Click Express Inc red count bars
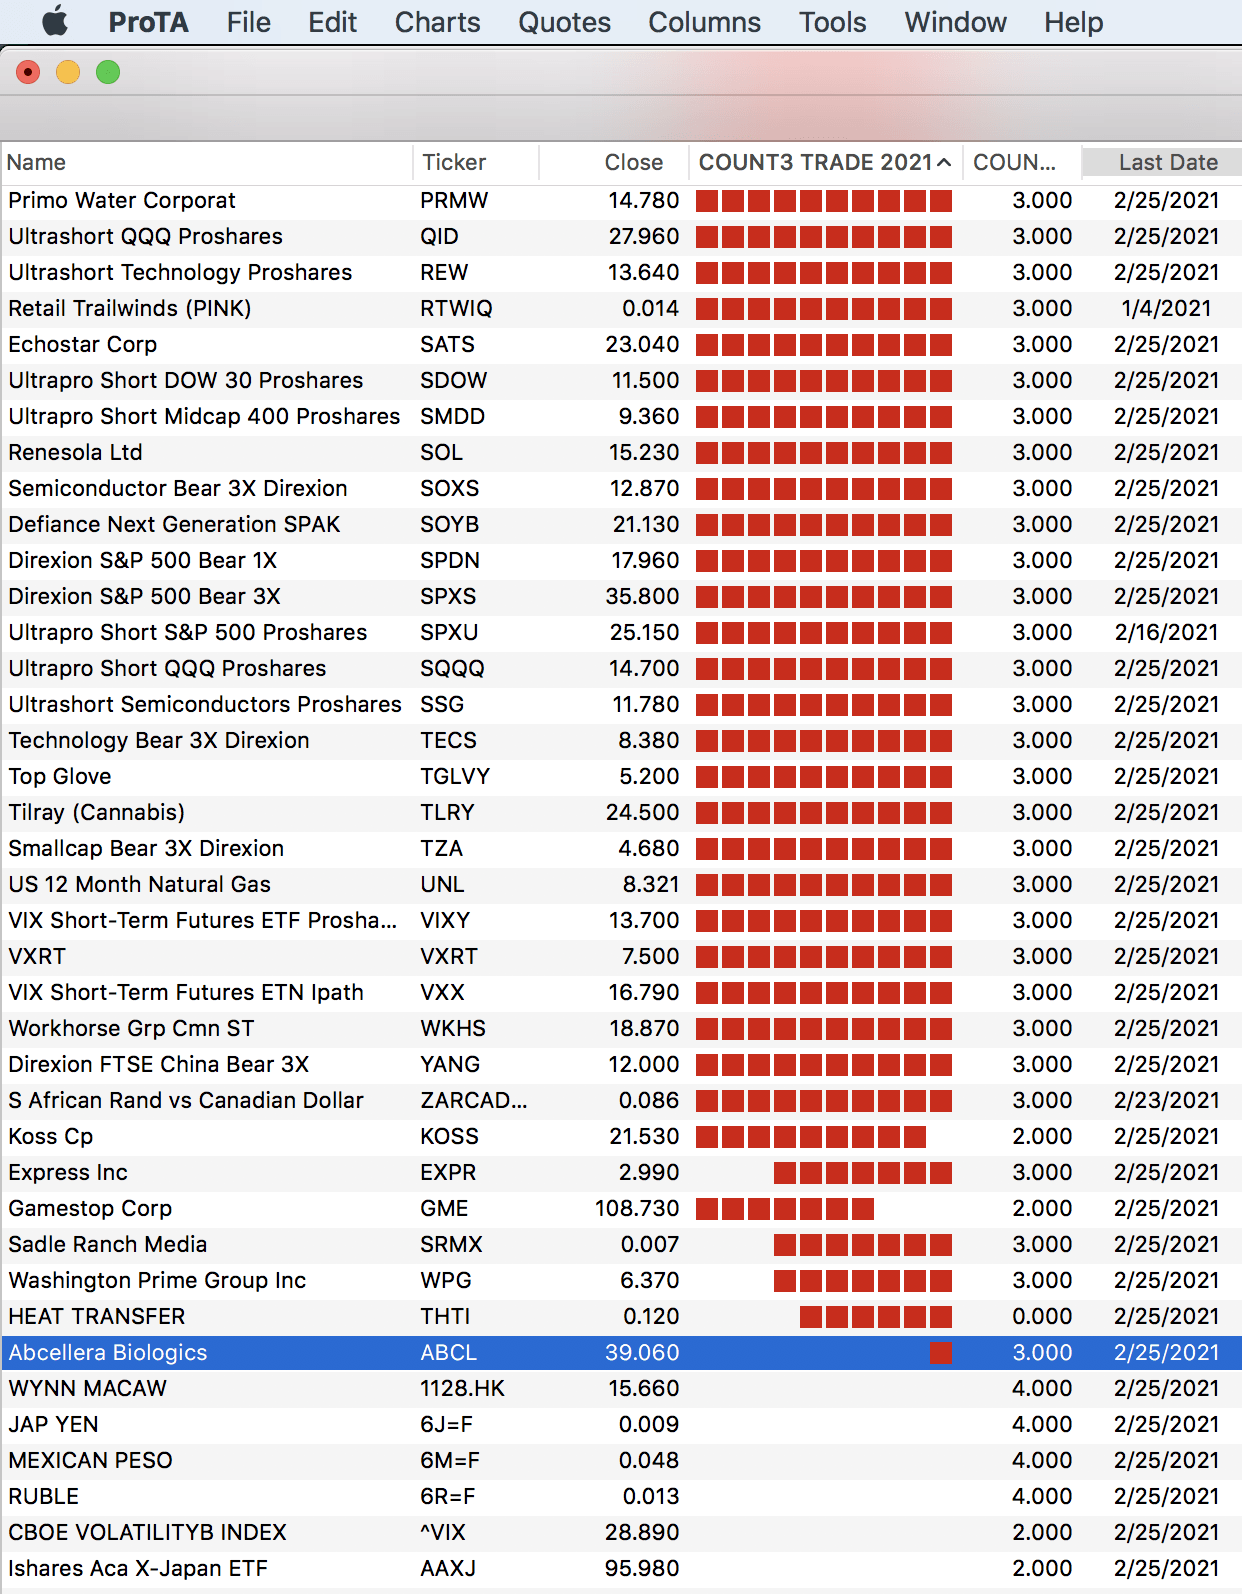This screenshot has height=1594, width=1242. click(863, 1173)
